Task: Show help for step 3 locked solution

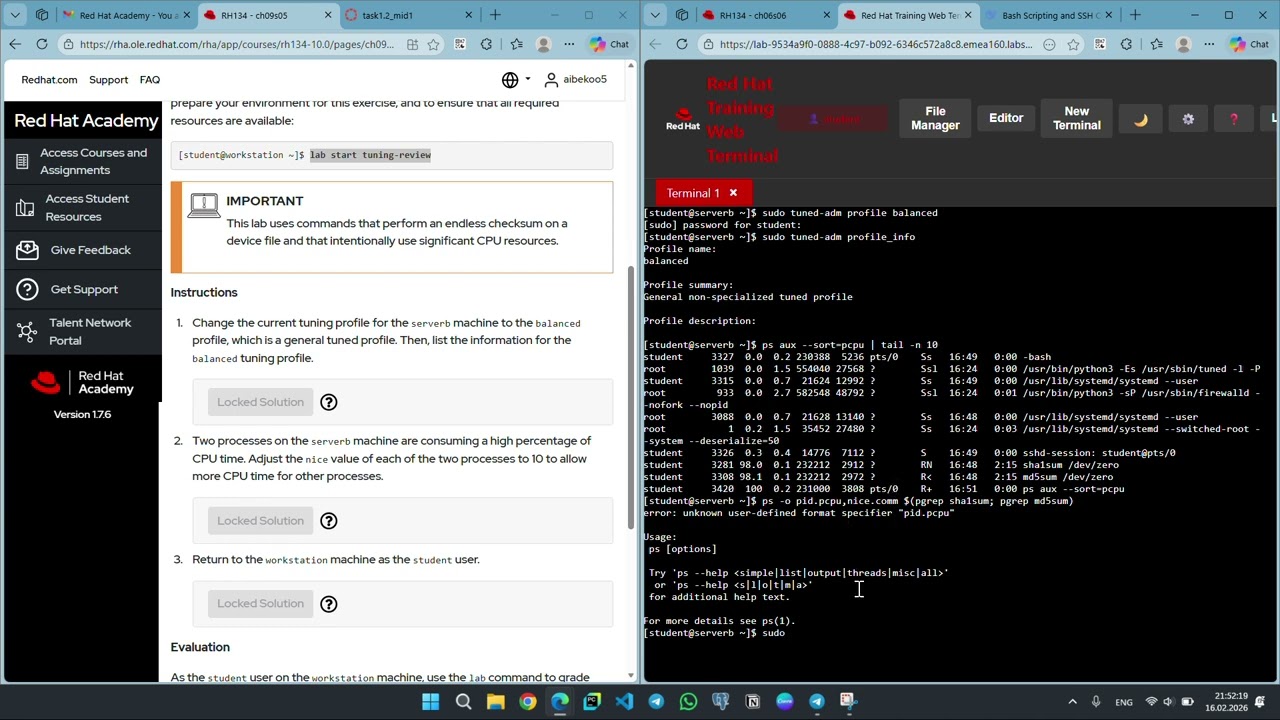Action: pos(328,604)
